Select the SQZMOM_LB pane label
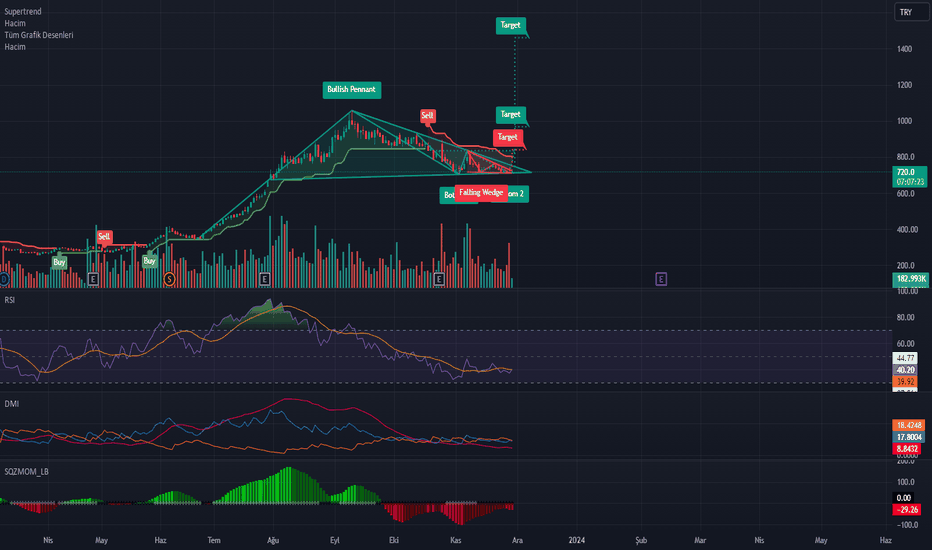The image size is (932, 550). [x=27, y=472]
